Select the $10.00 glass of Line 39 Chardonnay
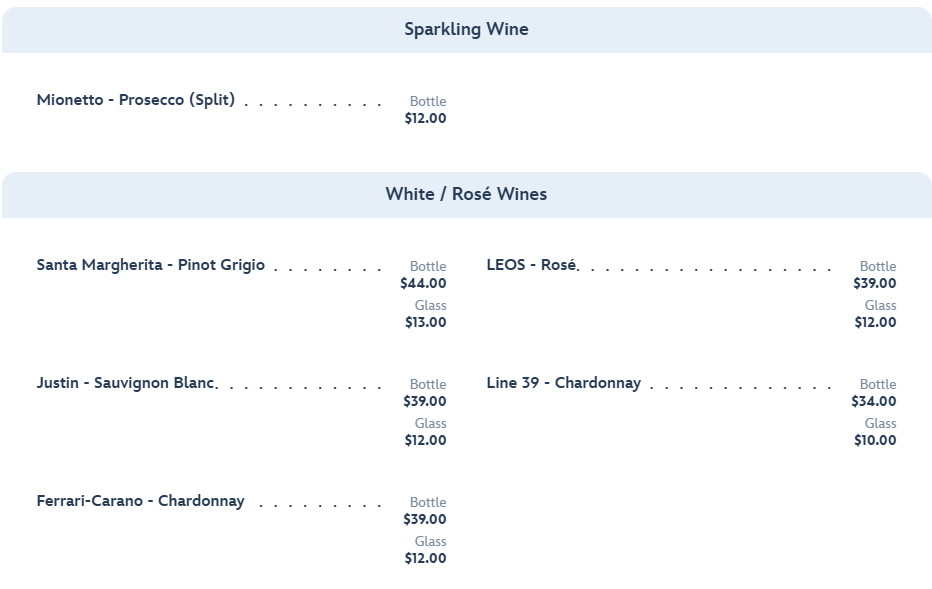 coord(875,441)
